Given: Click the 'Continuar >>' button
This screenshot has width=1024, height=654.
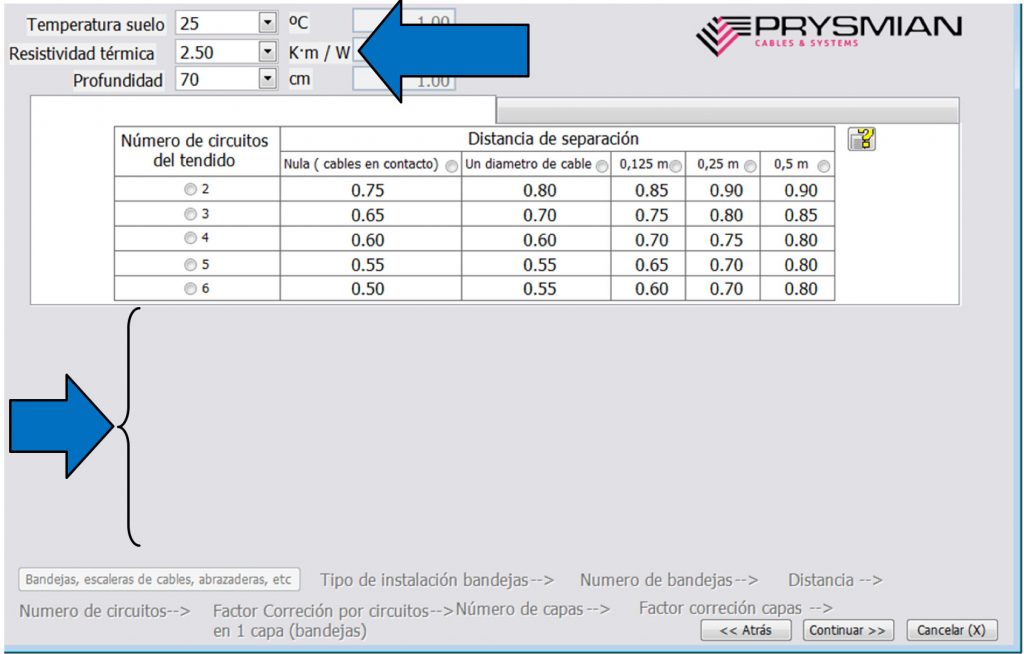Looking at the screenshot, I should 847,630.
